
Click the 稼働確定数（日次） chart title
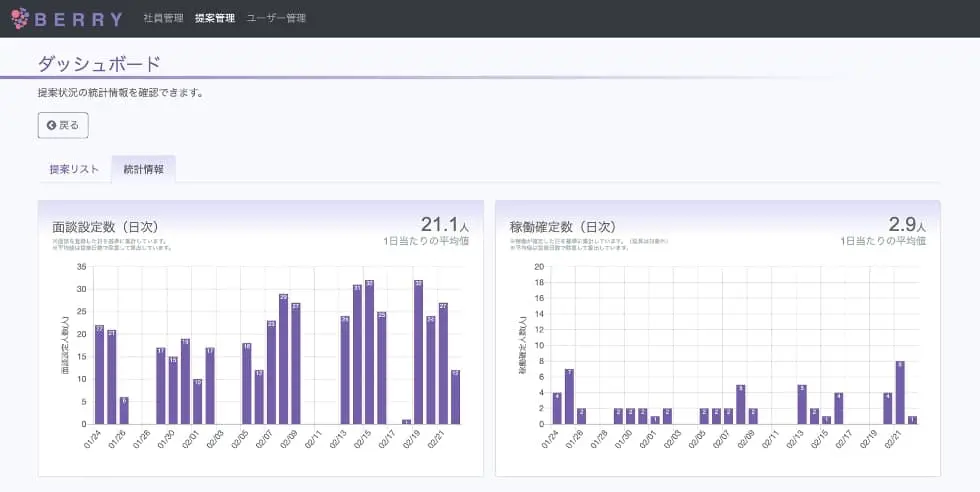click(562, 226)
